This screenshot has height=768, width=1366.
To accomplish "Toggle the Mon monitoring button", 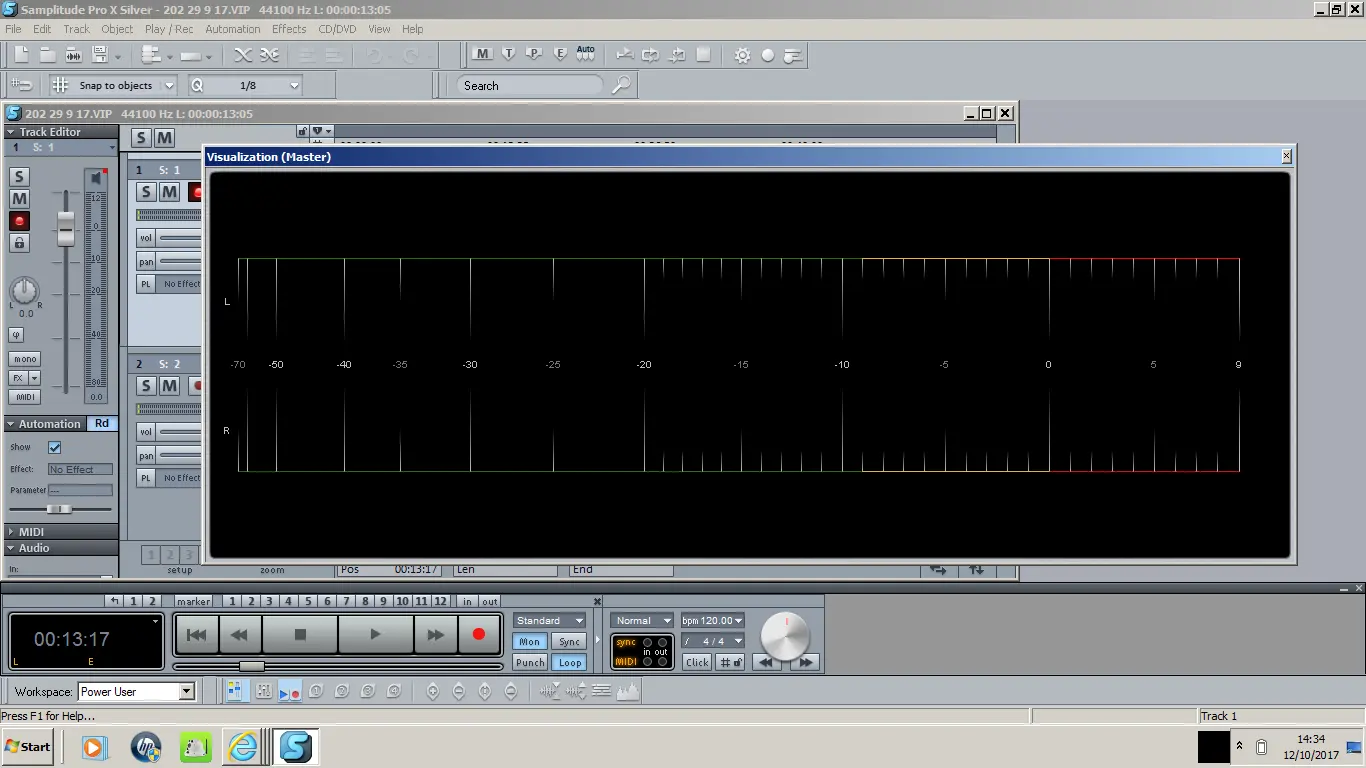I will coord(530,642).
